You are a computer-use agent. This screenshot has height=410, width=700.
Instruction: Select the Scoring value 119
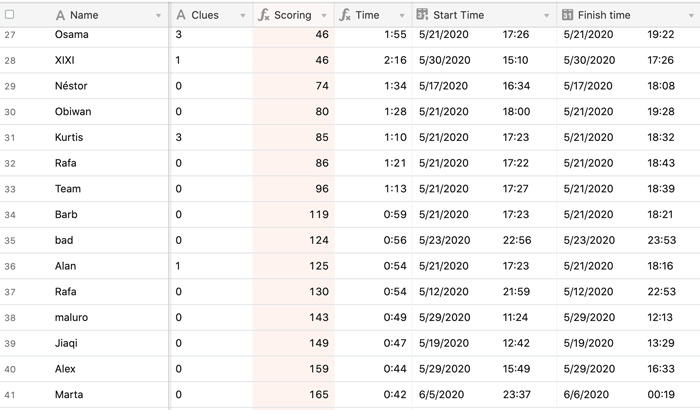click(319, 214)
